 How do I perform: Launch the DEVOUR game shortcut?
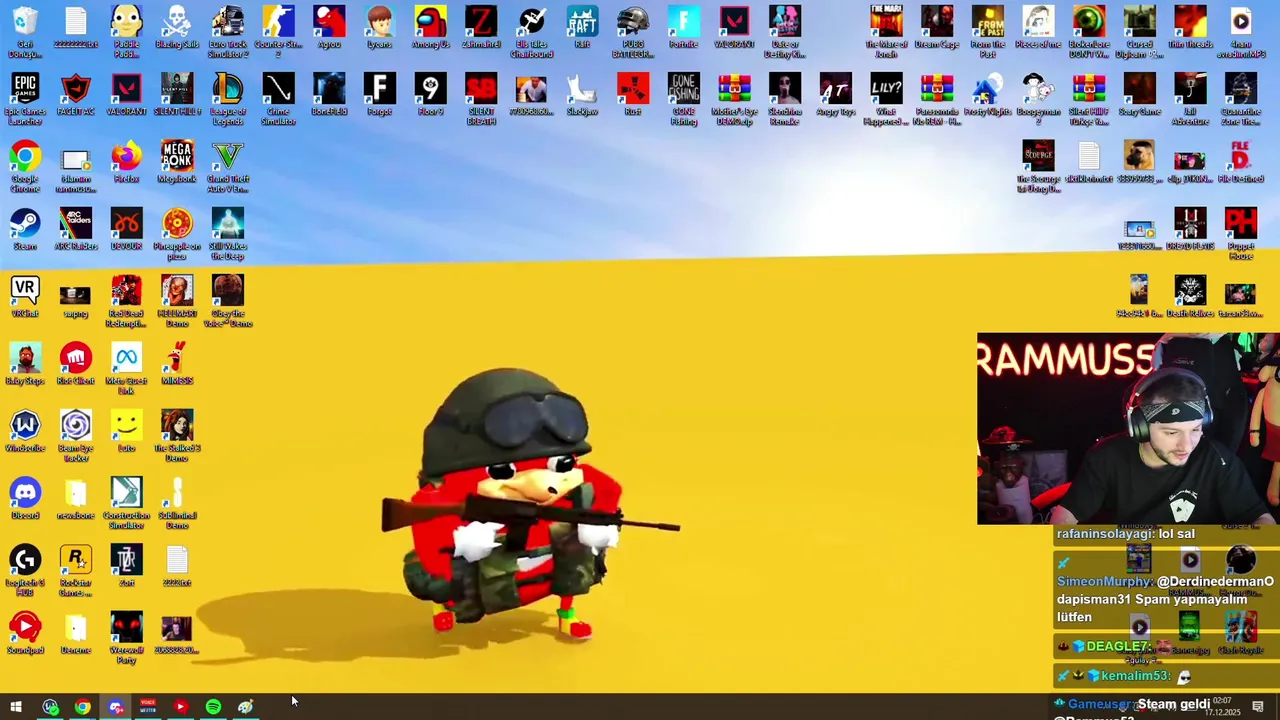(x=126, y=229)
